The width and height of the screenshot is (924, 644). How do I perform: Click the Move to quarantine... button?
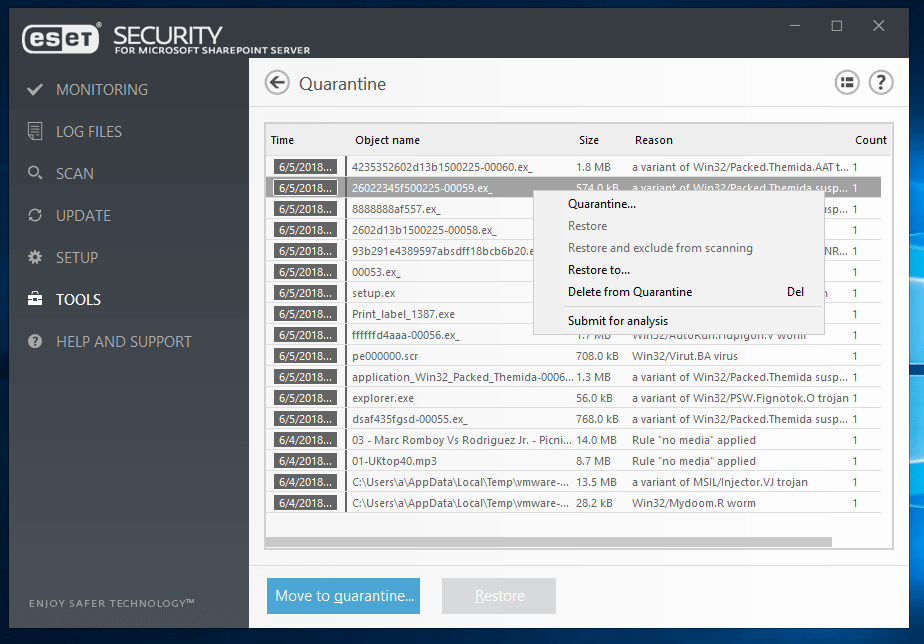pyautogui.click(x=344, y=596)
